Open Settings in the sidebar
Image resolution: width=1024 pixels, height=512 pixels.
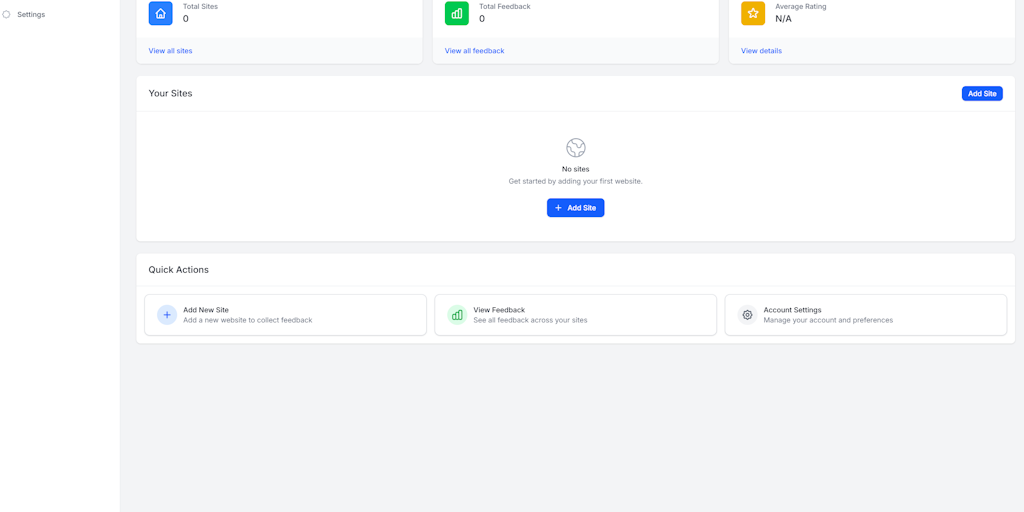pyautogui.click(x=31, y=14)
